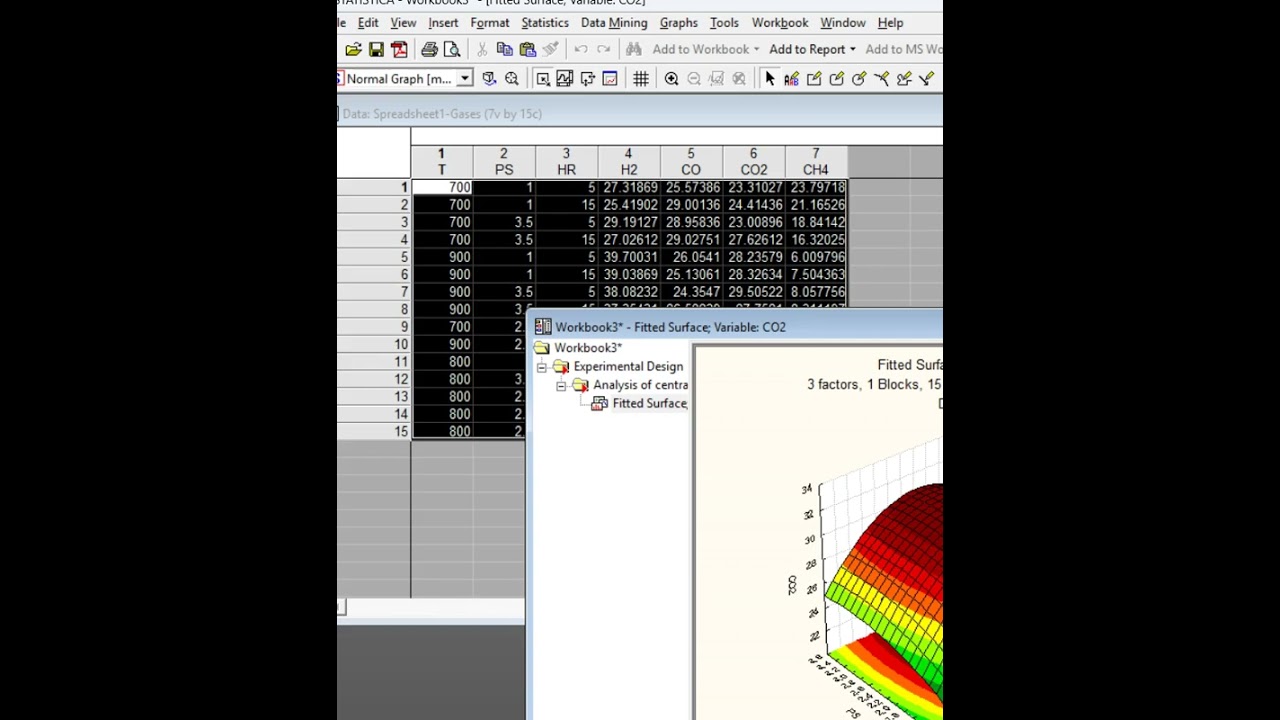Viewport: 1280px width, 720px height.
Task: Open the Edit menu
Action: coord(368,23)
